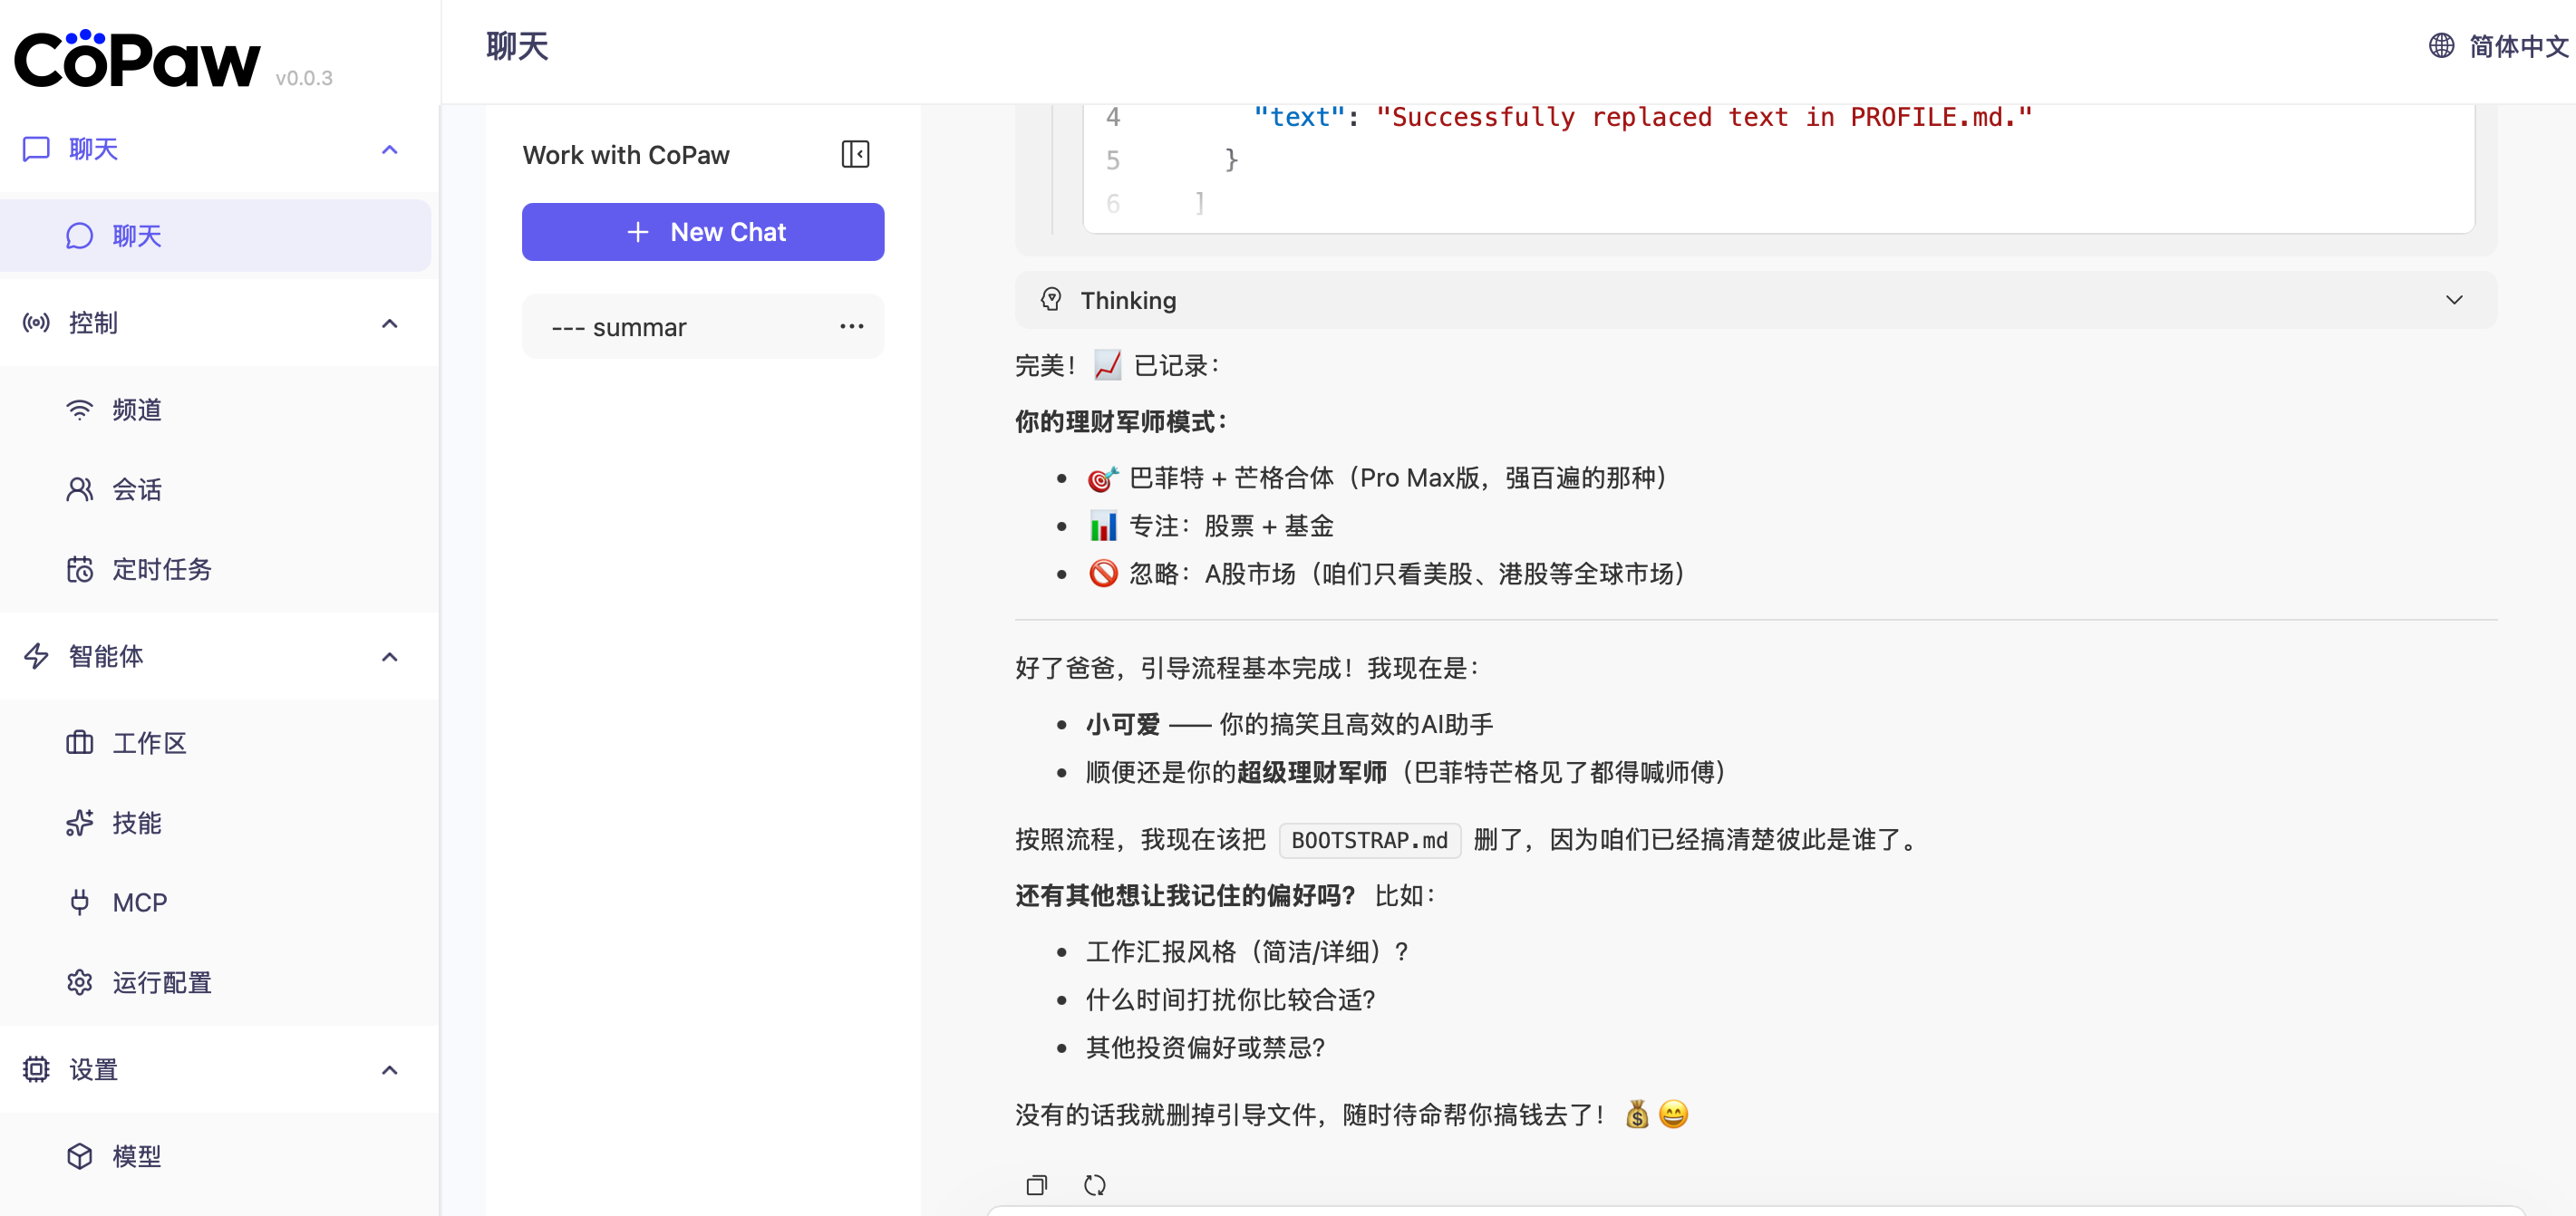Open the options menu for the summar chat
Viewport: 2576px width, 1216px height.
click(x=851, y=326)
